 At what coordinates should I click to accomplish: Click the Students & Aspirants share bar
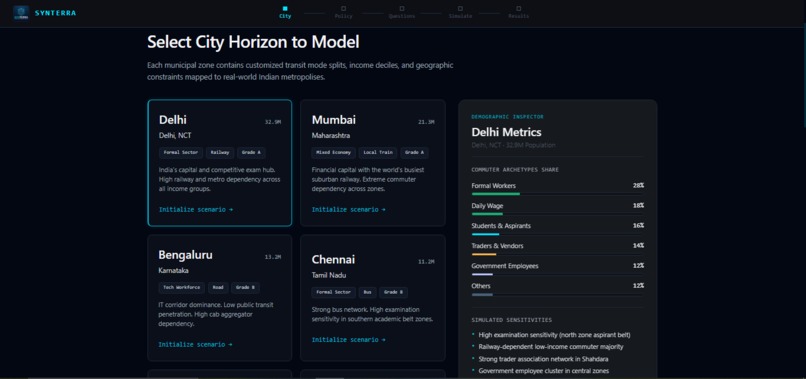558,234
